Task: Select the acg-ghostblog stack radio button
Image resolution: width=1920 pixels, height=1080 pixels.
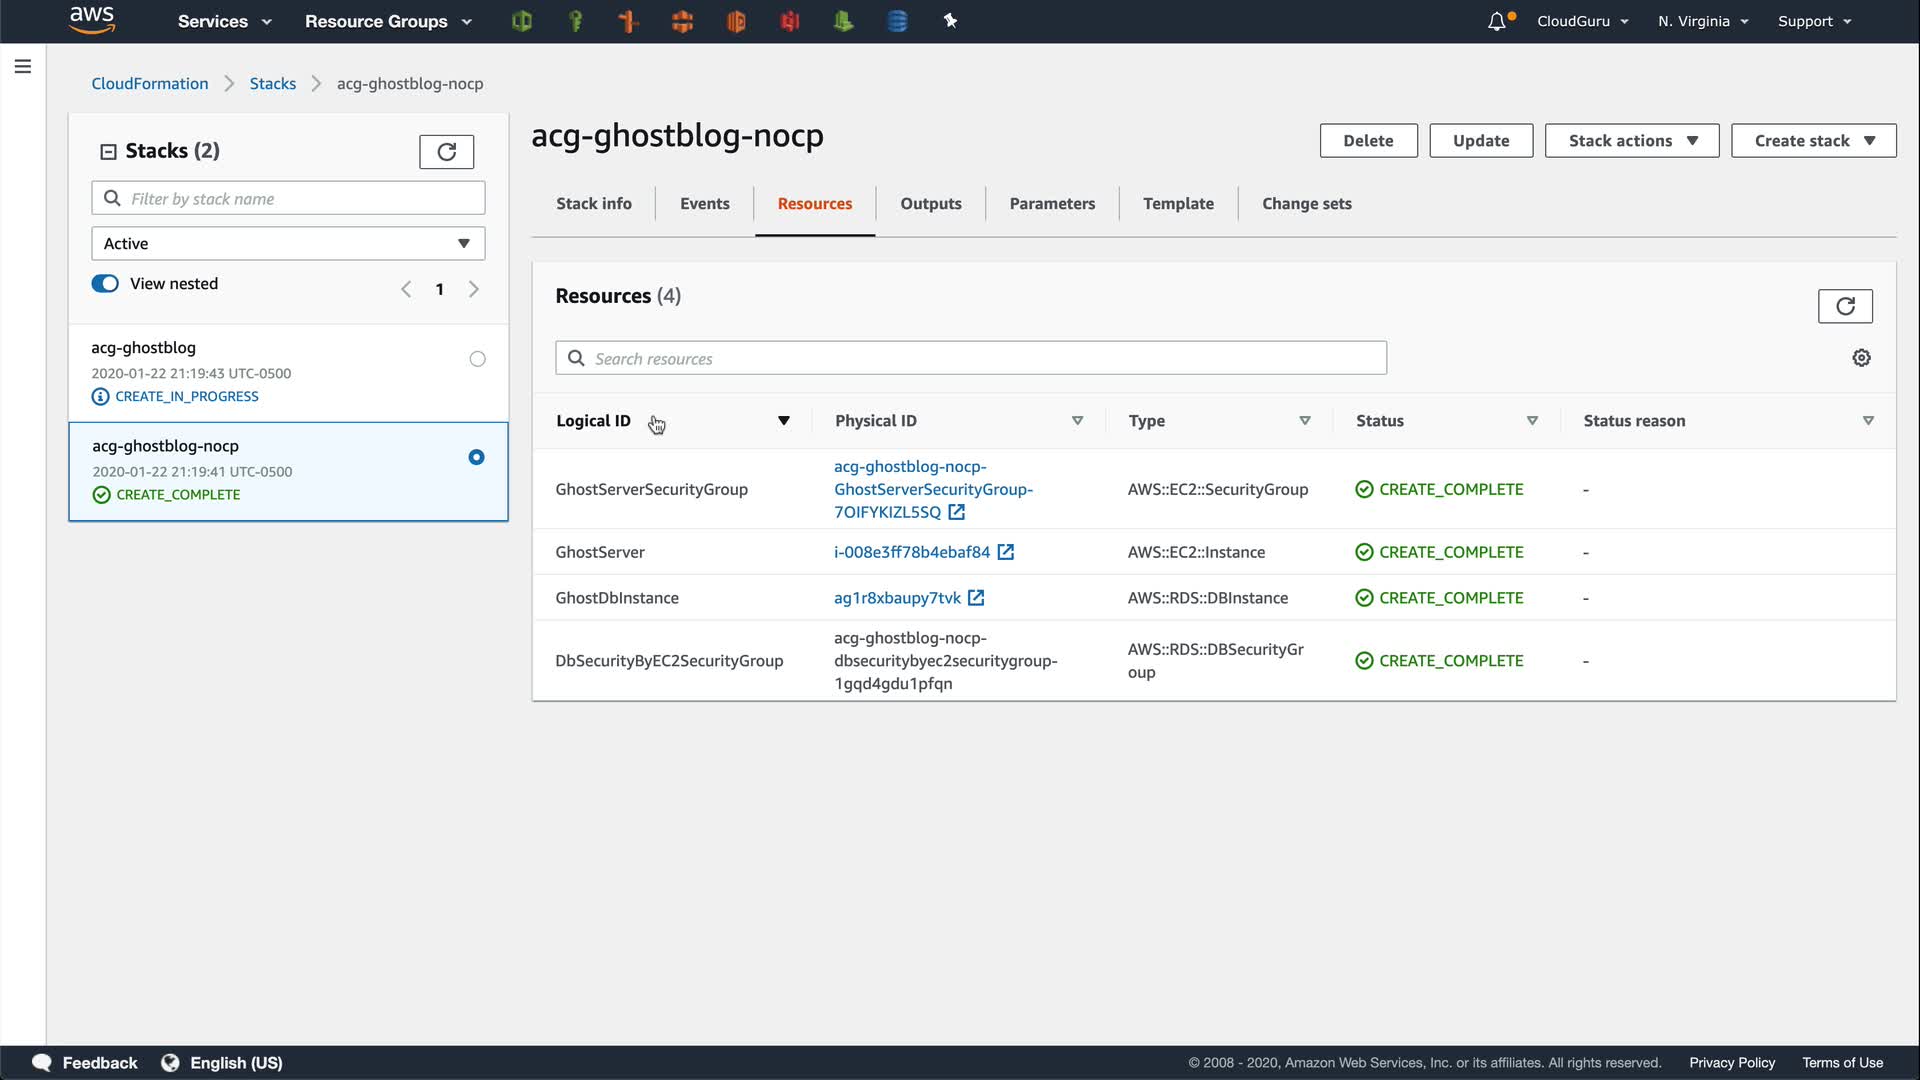Action: (477, 359)
